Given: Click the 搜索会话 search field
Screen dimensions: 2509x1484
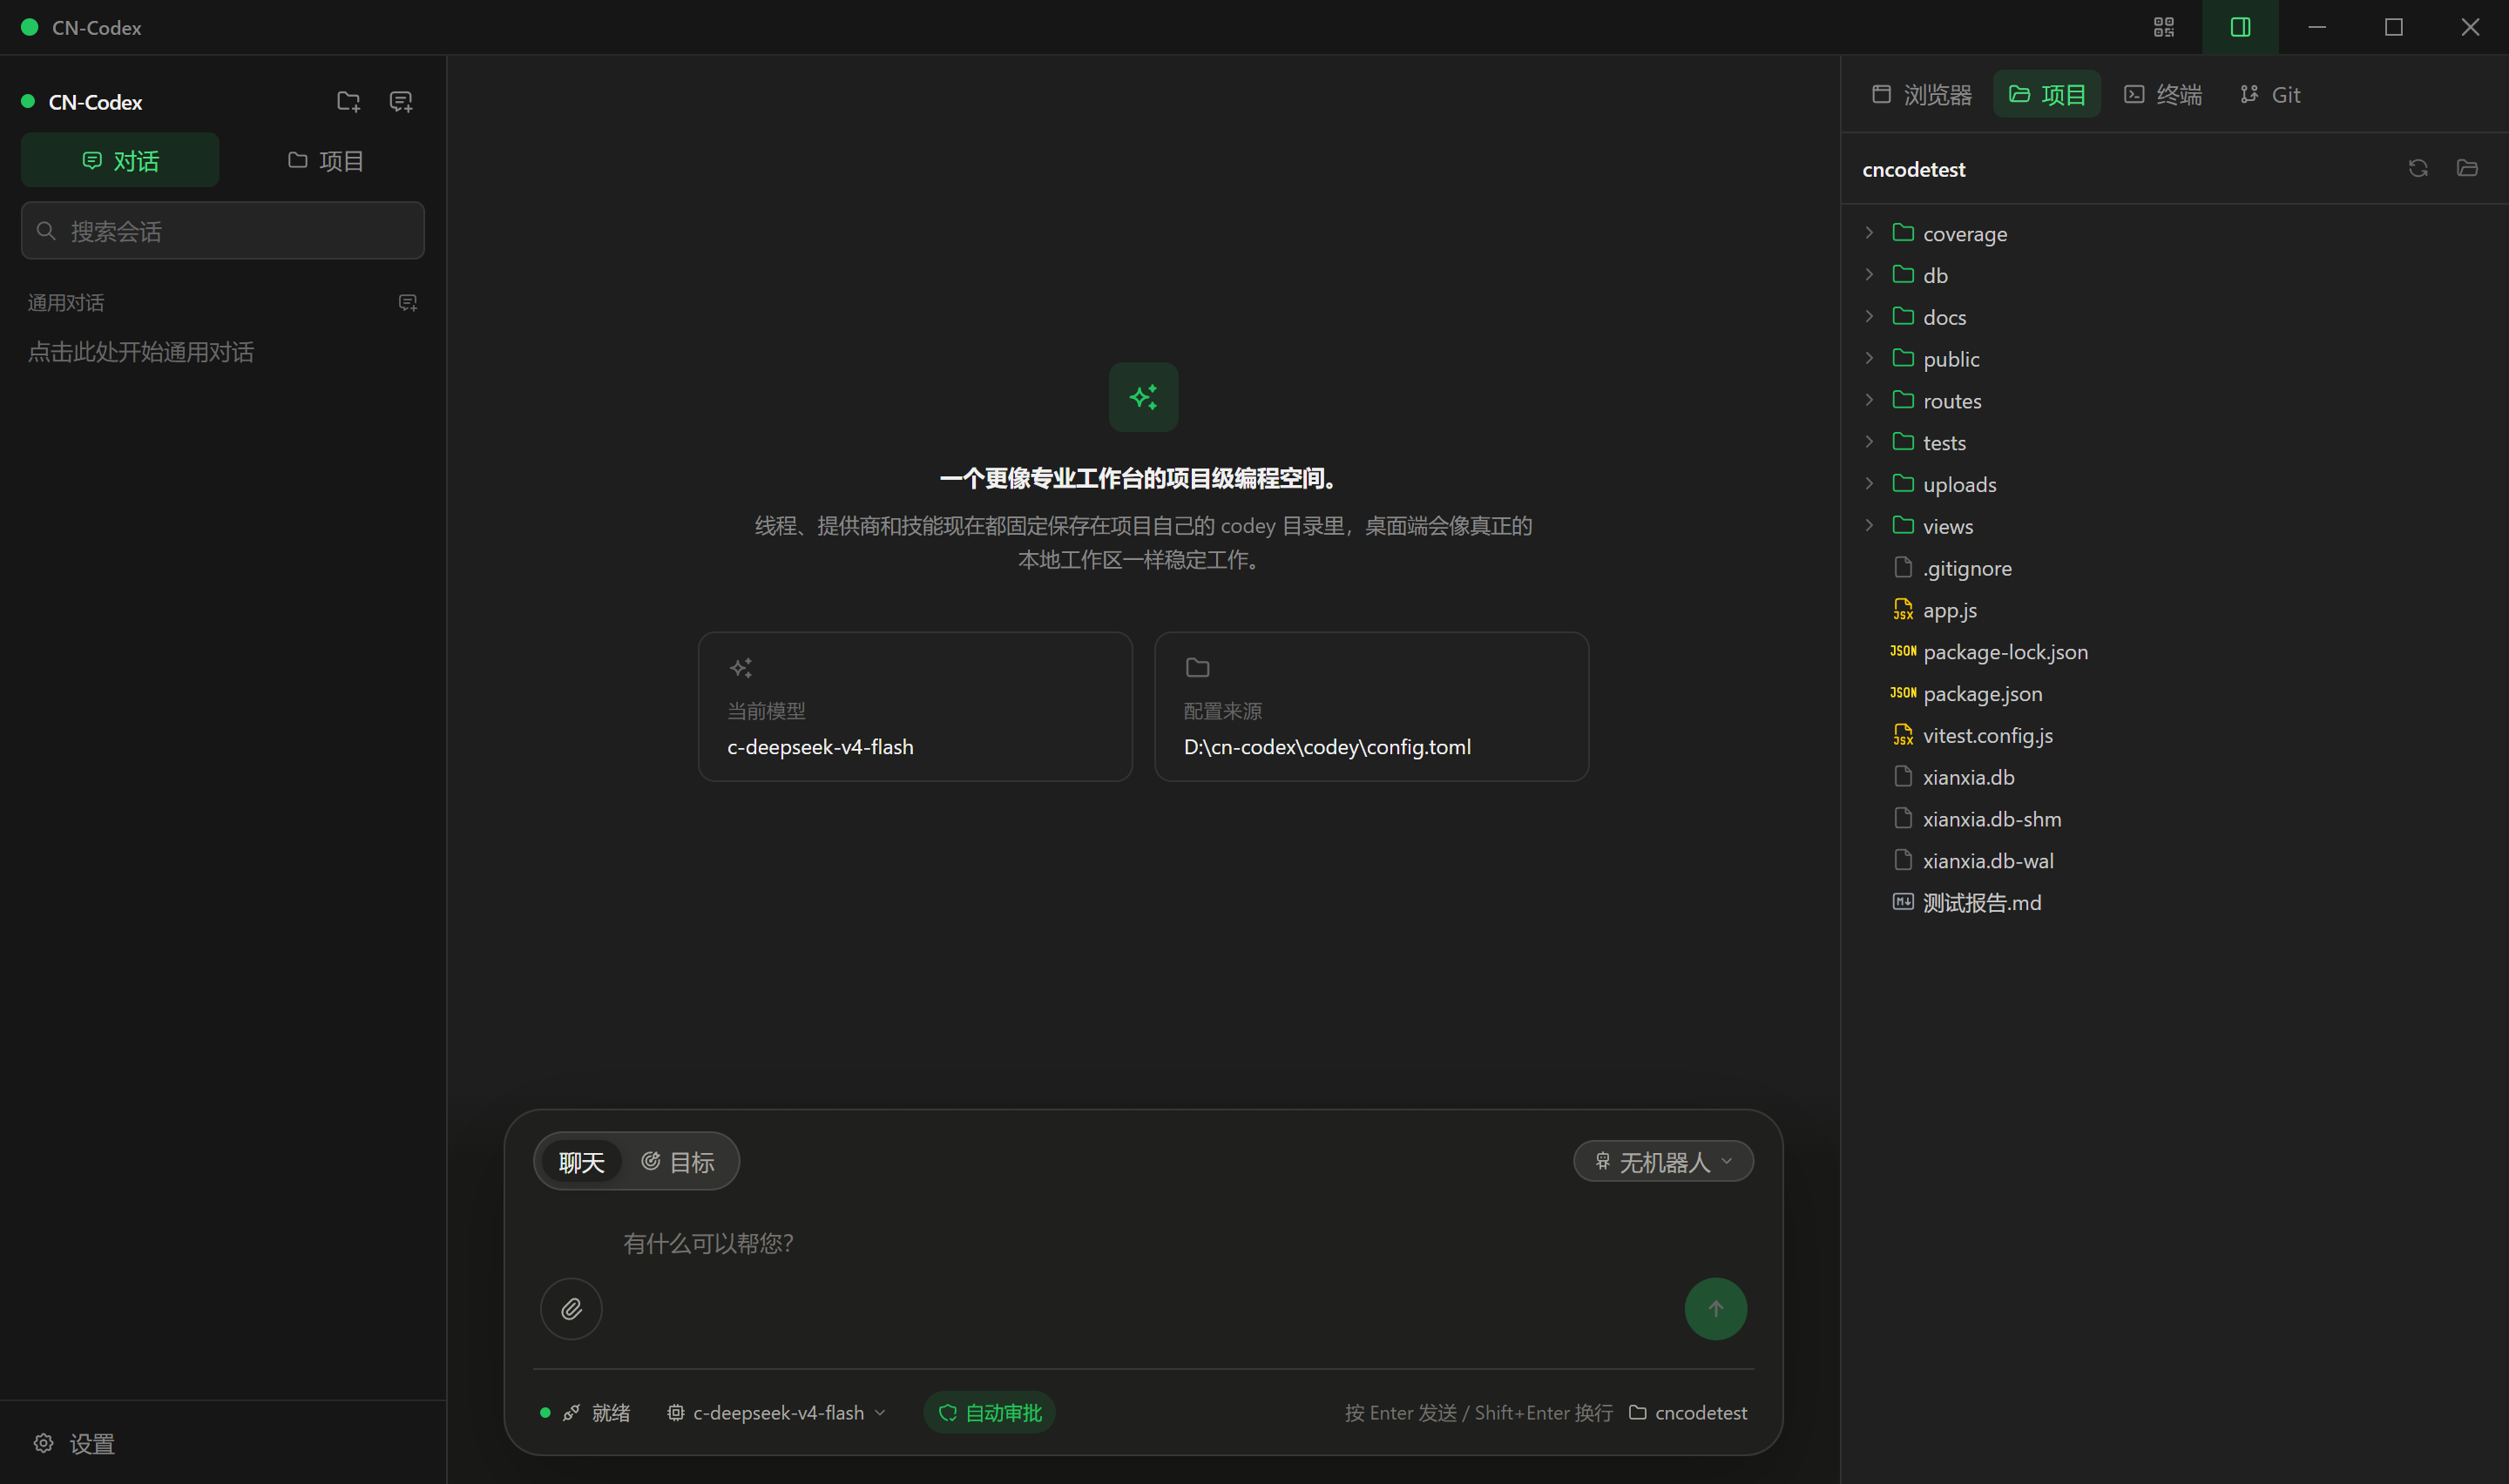Looking at the screenshot, I should tap(223, 231).
